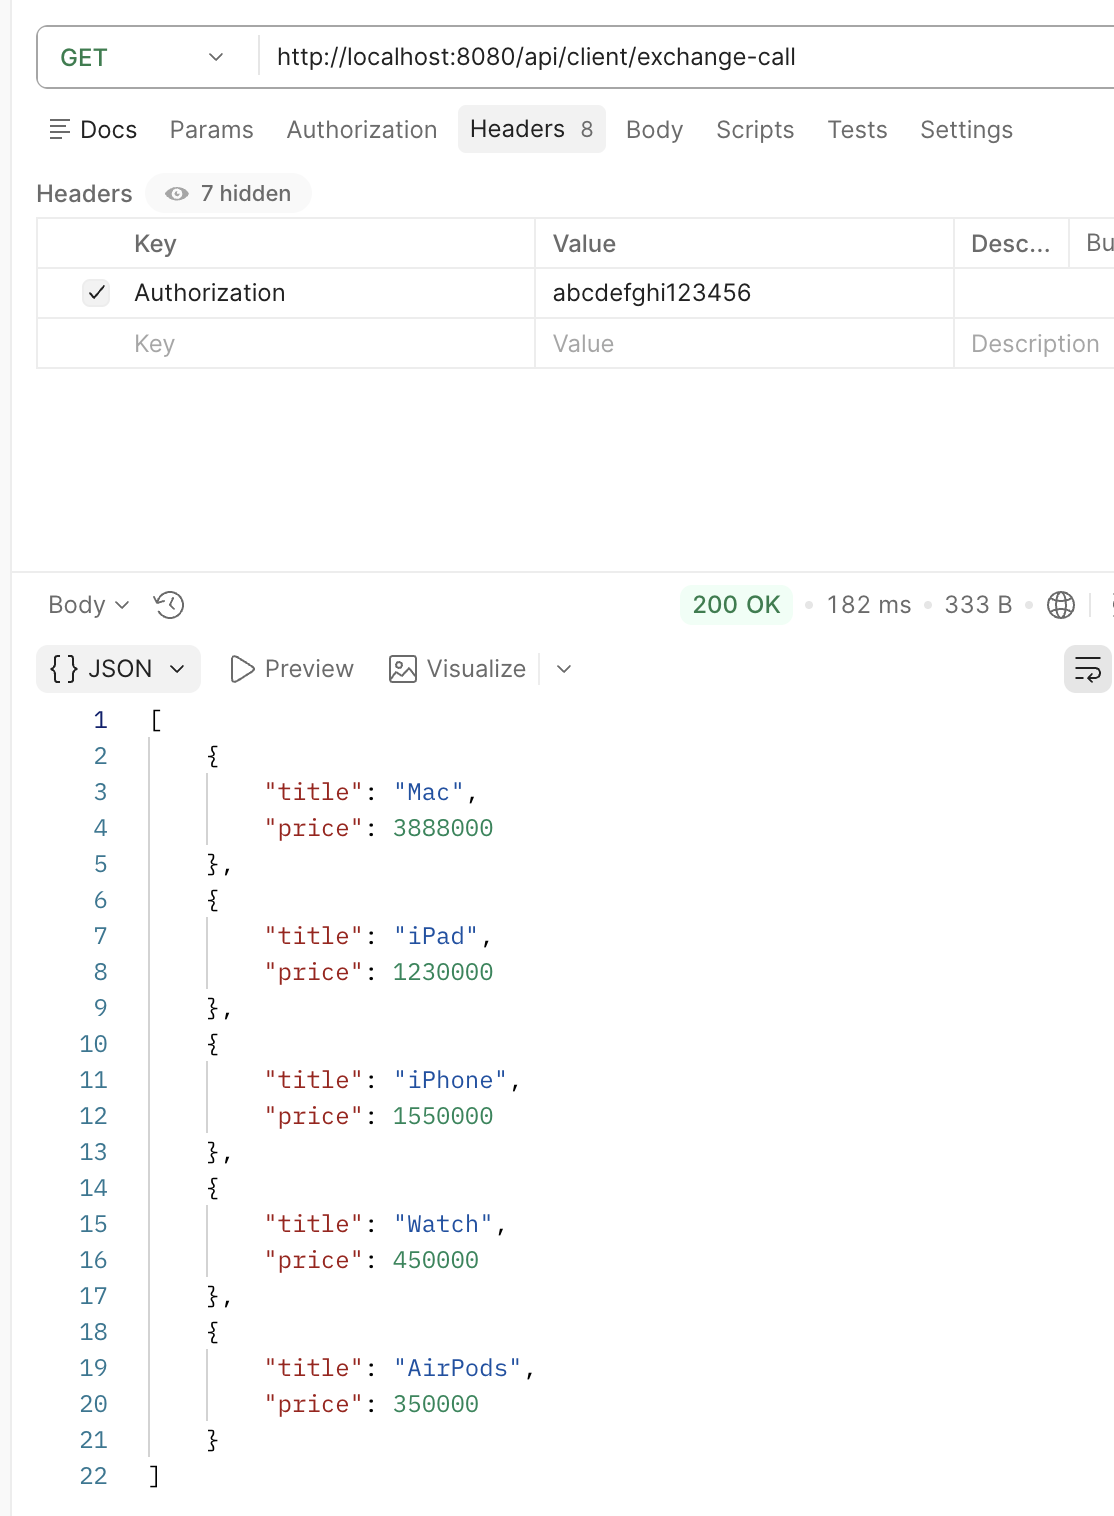This screenshot has width=1114, height=1516.
Task: Uncheck the Authorization header checkbox
Action: [x=96, y=293]
